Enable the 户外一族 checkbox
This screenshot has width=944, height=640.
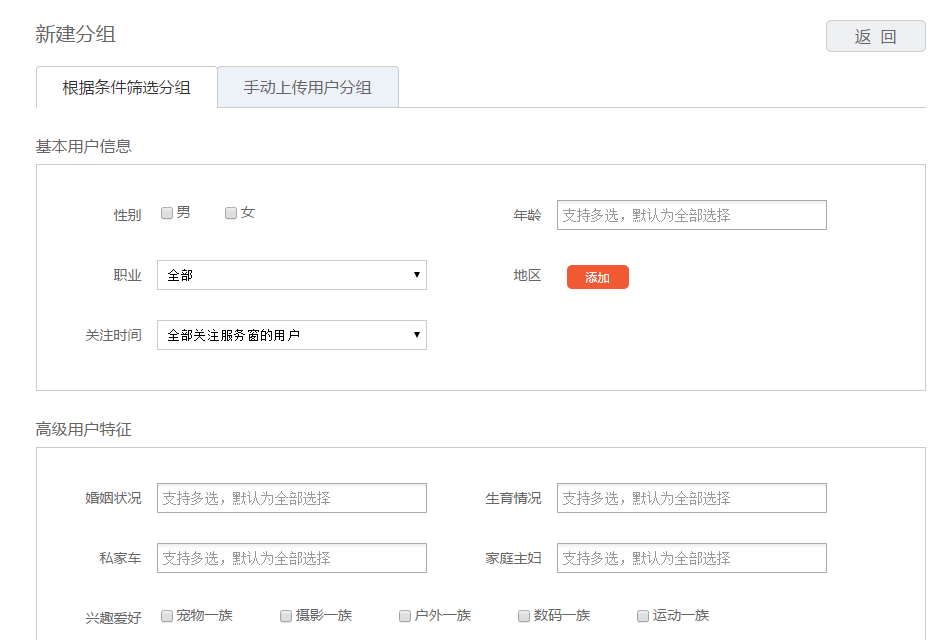(405, 616)
